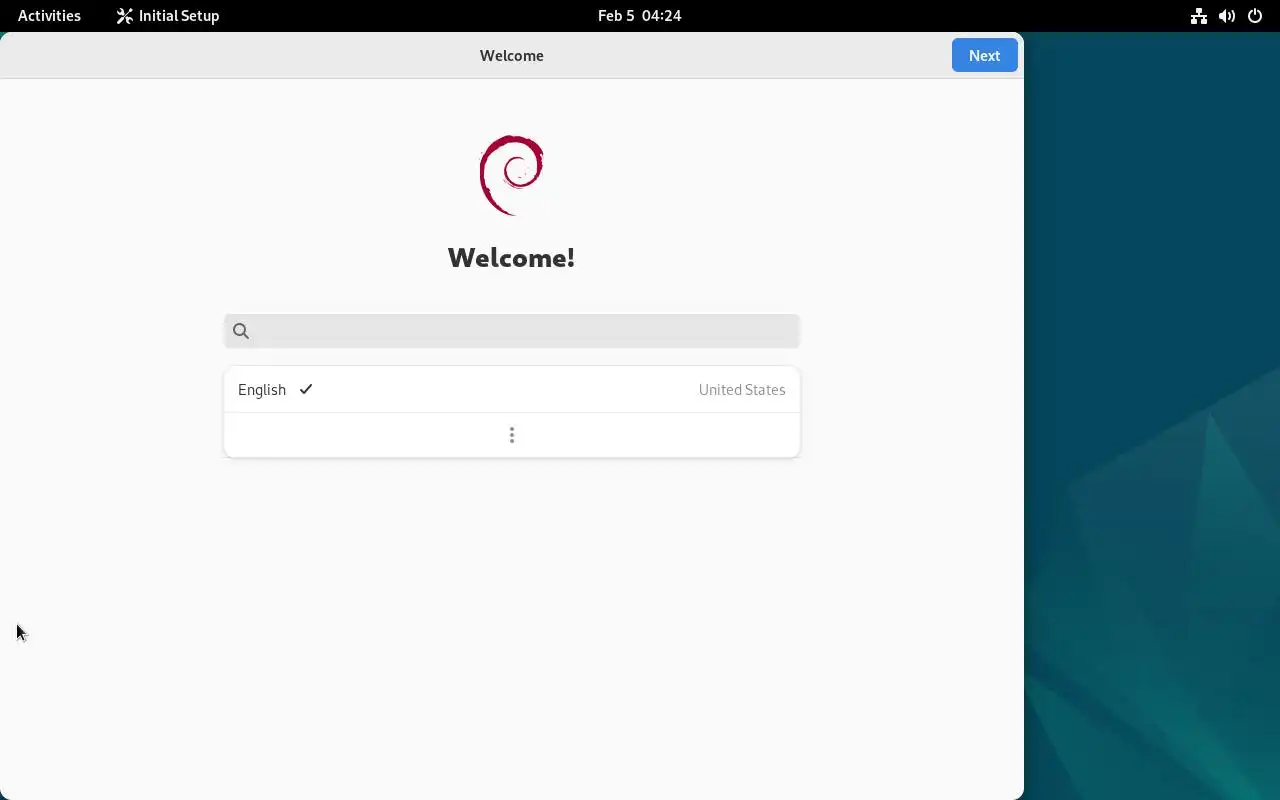Click the volume speaker icon
The height and width of the screenshot is (800, 1280).
click(1226, 16)
